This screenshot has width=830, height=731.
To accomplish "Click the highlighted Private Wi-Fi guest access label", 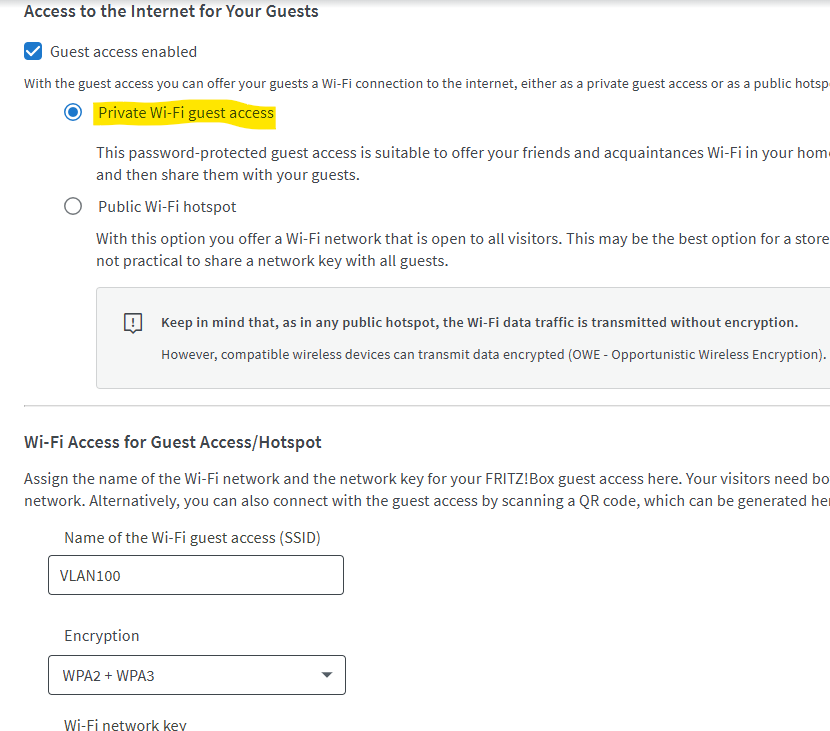I will point(185,113).
